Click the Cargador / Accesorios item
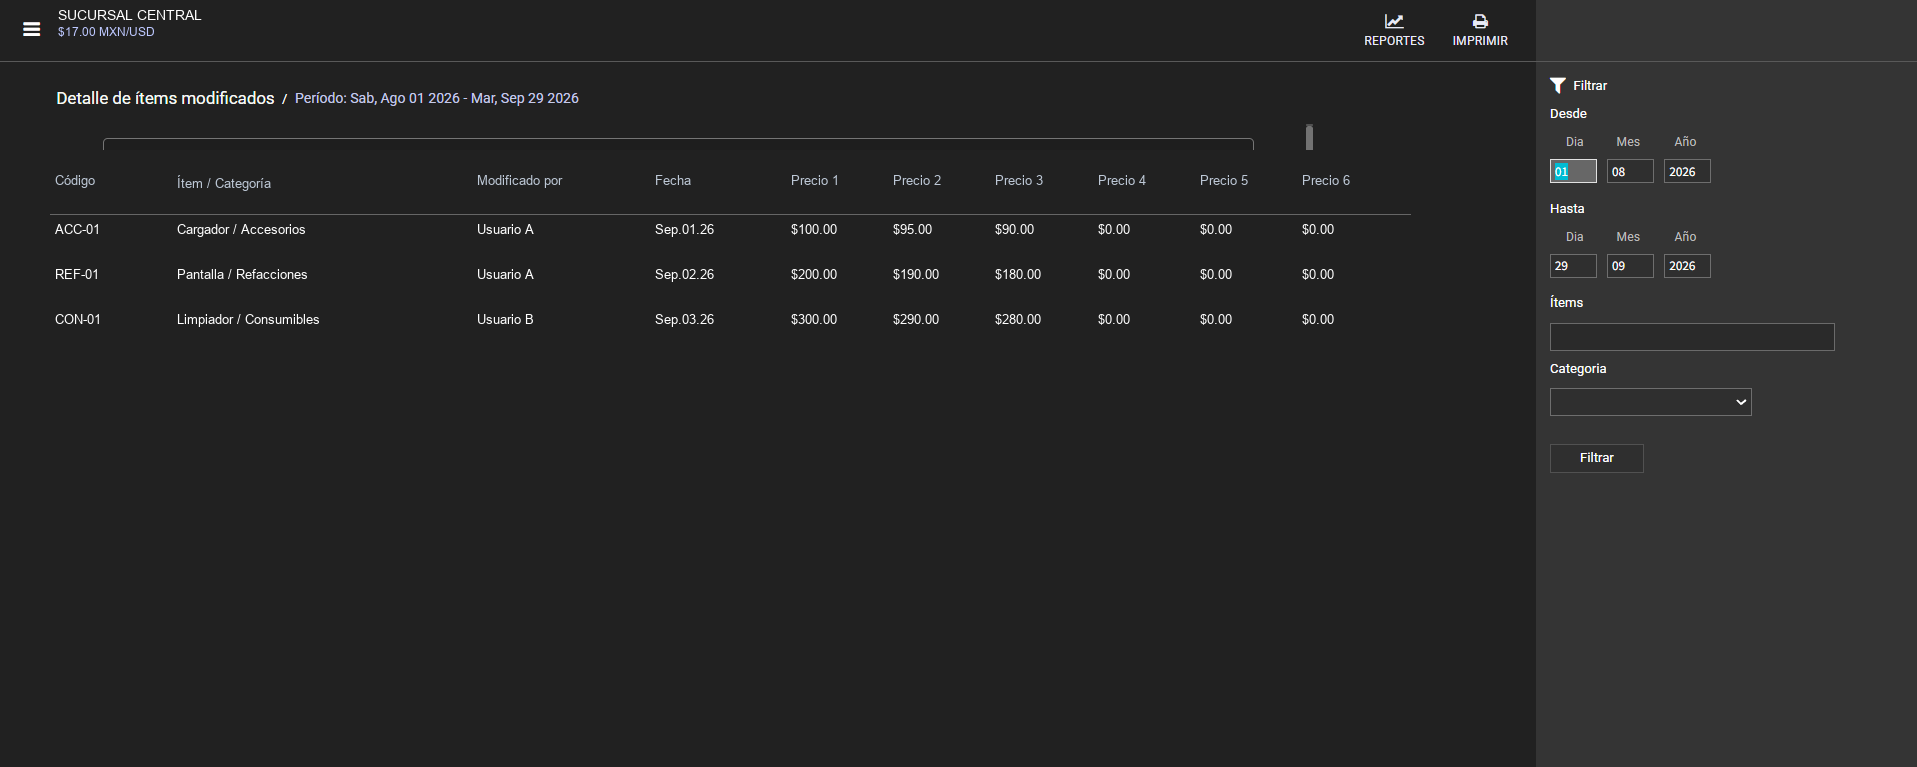Image resolution: width=1917 pixels, height=767 pixels. (241, 230)
